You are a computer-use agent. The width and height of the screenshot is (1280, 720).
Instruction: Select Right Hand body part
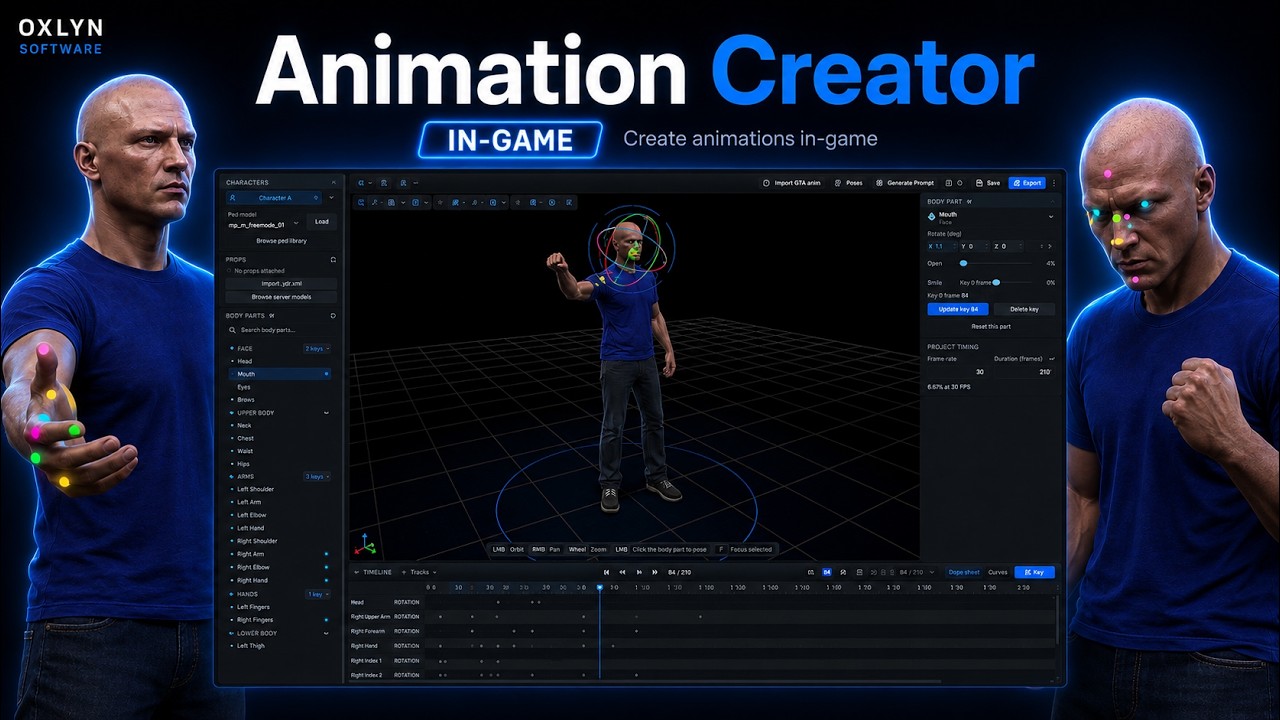252,580
